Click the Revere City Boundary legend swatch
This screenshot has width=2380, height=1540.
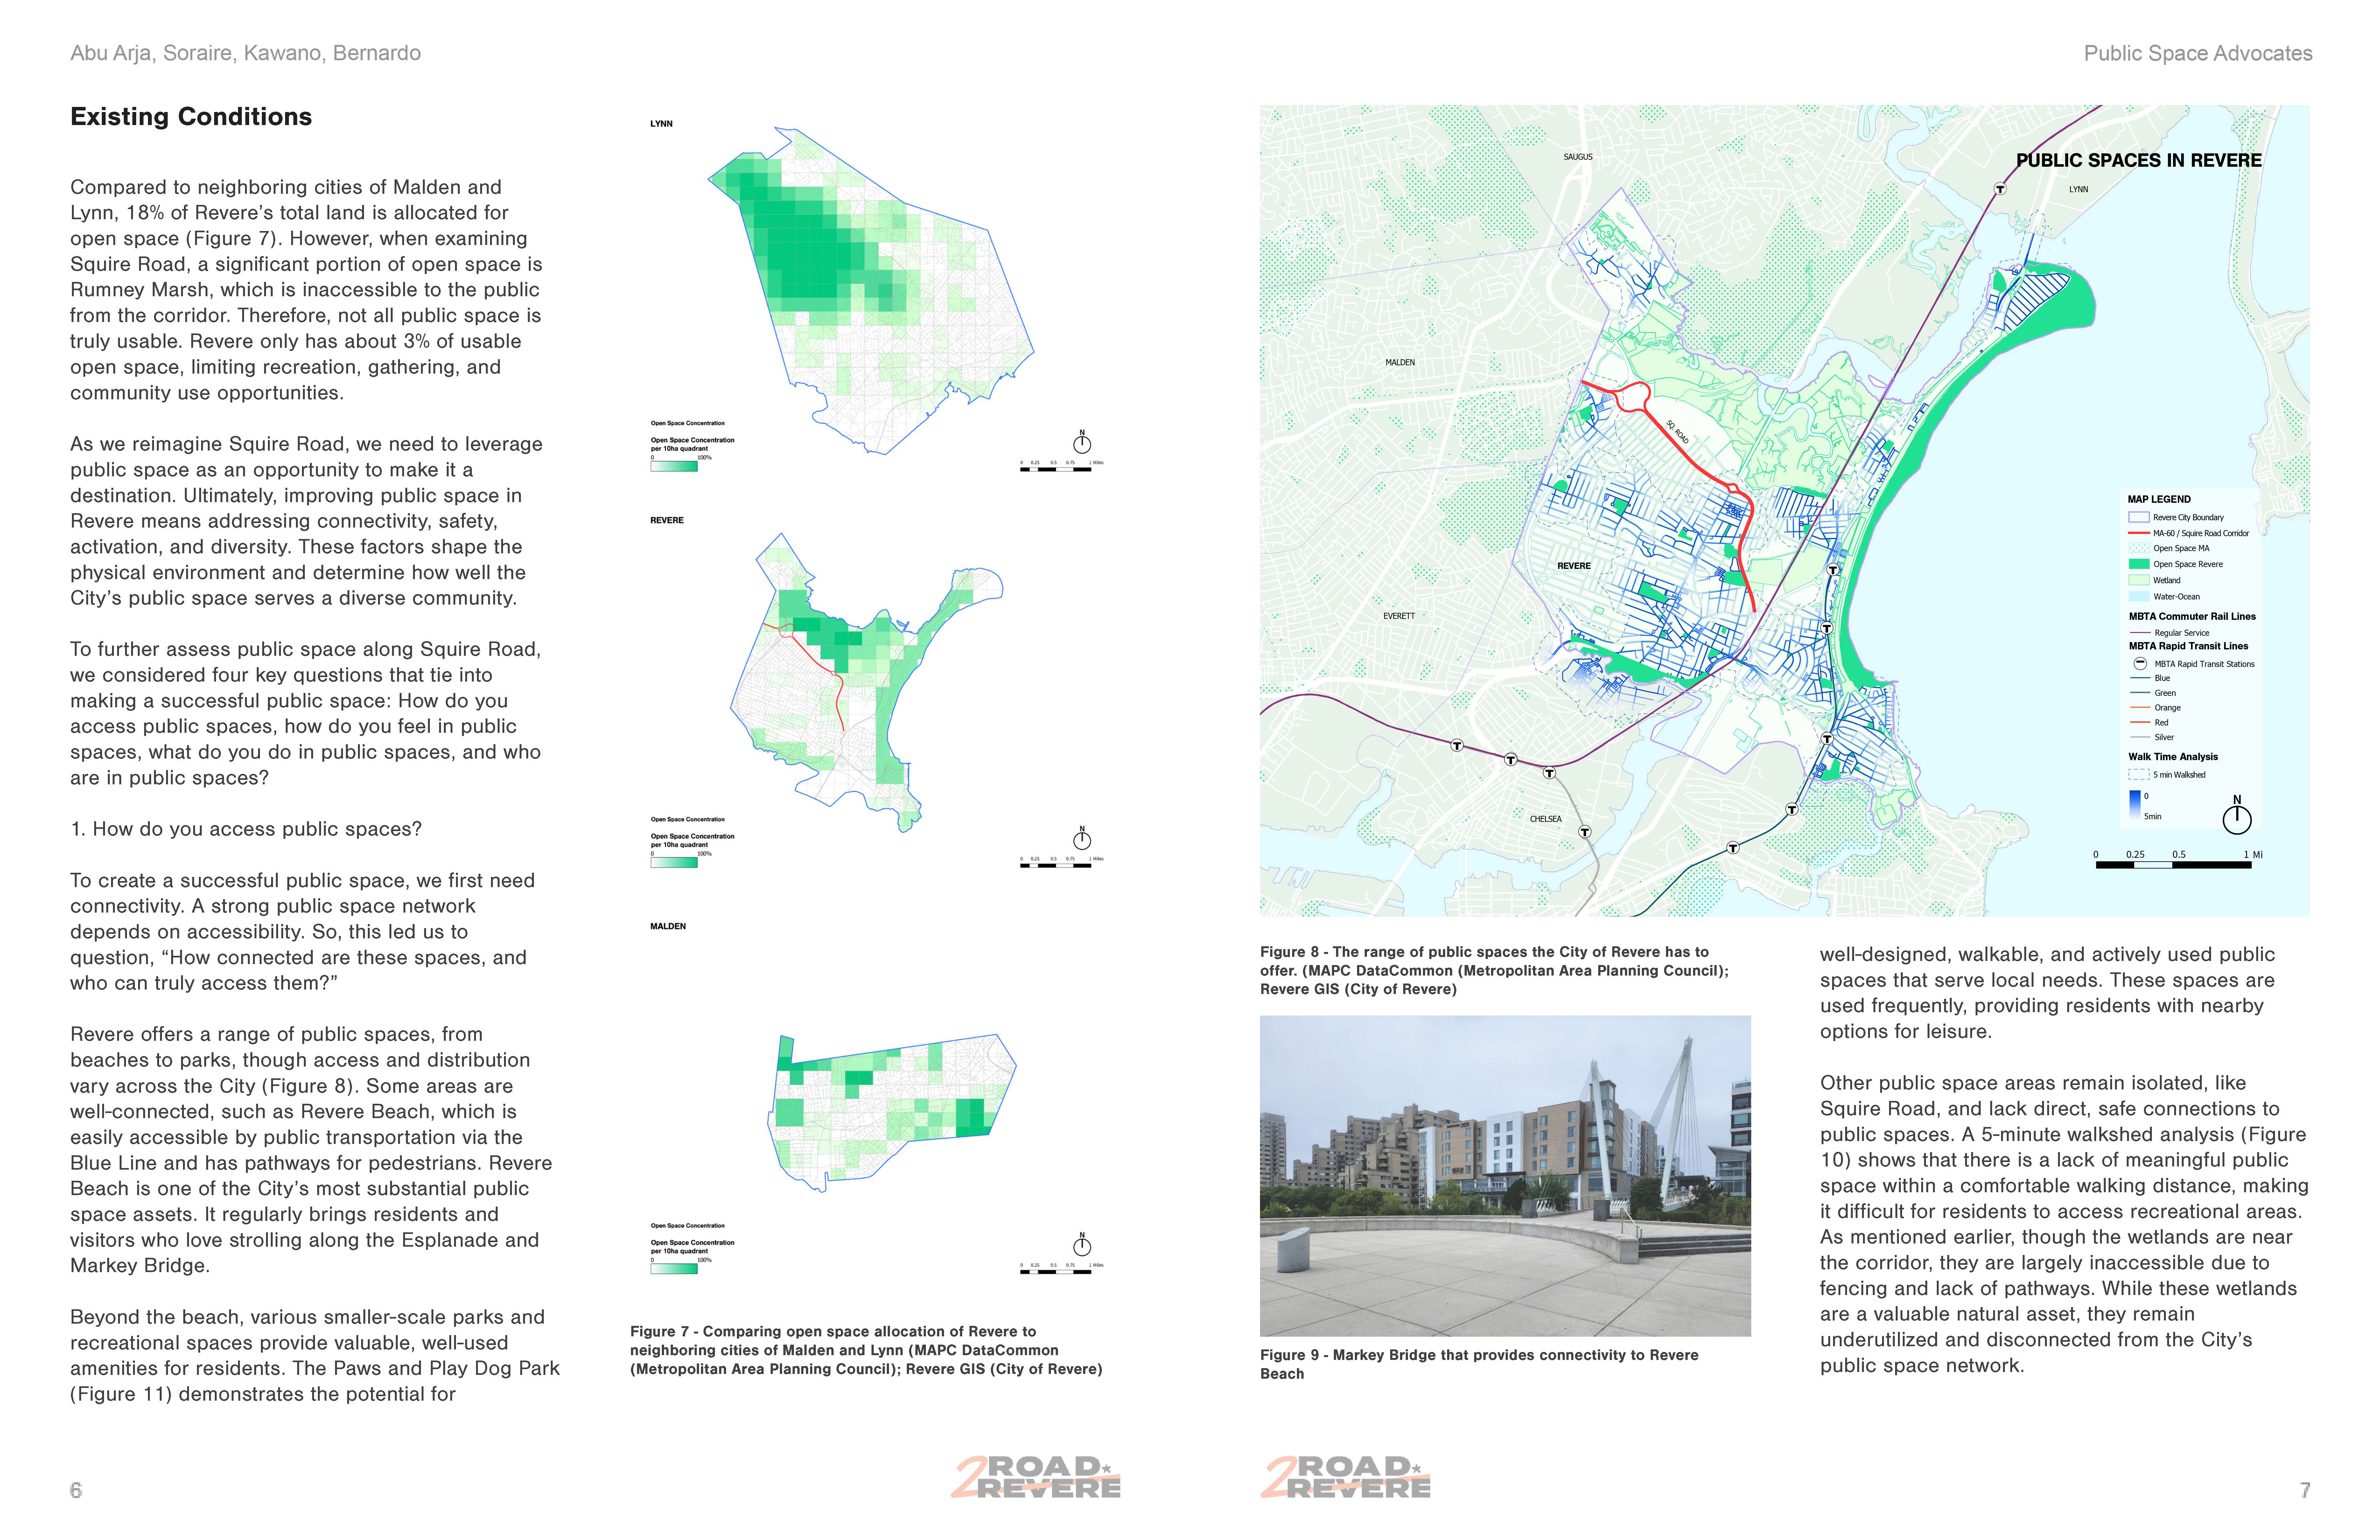[x=2139, y=517]
